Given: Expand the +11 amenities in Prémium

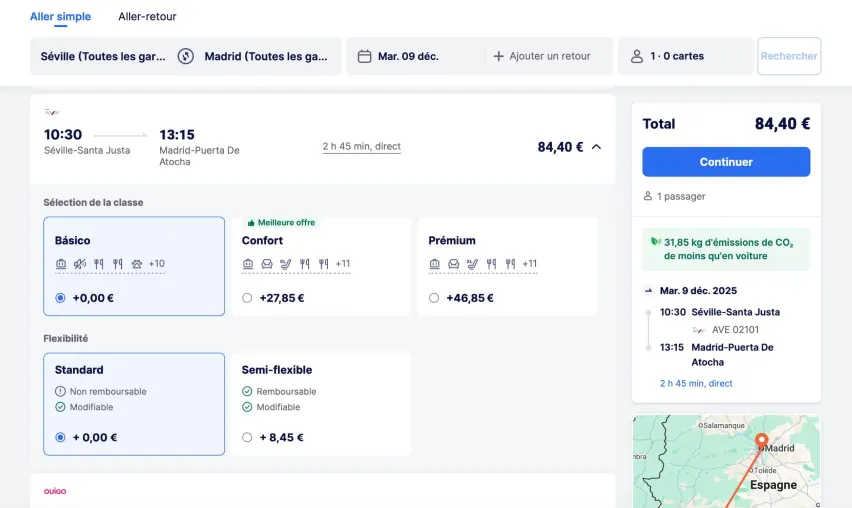Looking at the screenshot, I should pos(530,264).
